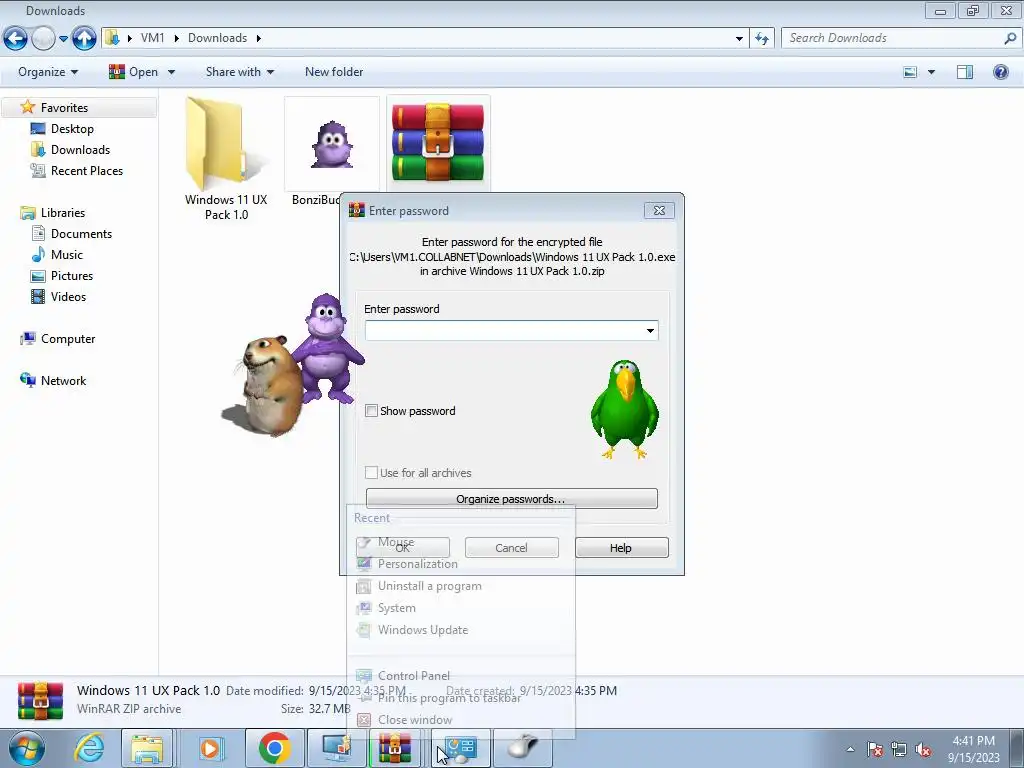Click the green parrot character

click(625, 409)
